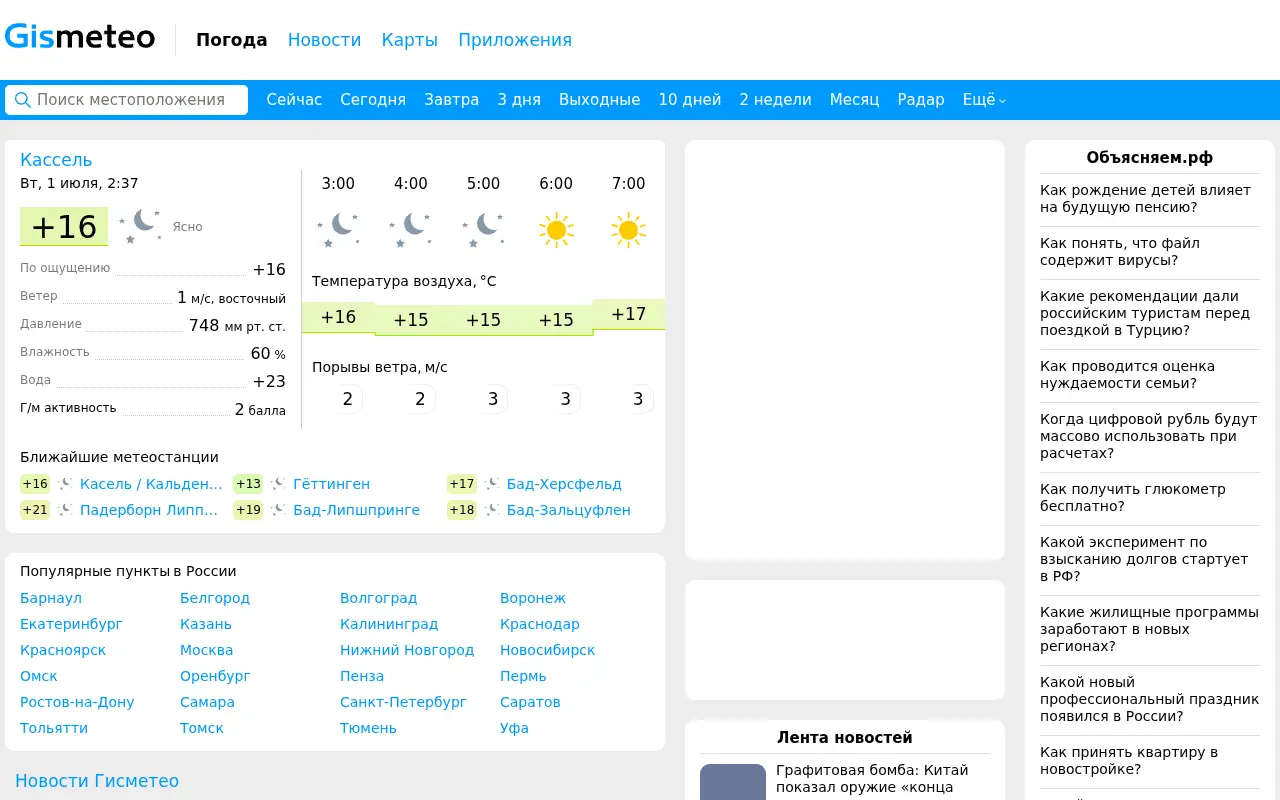Click the moon icon next to Бад-Зальцуфлен
Image resolution: width=1280 pixels, height=800 pixels.
click(x=492, y=510)
